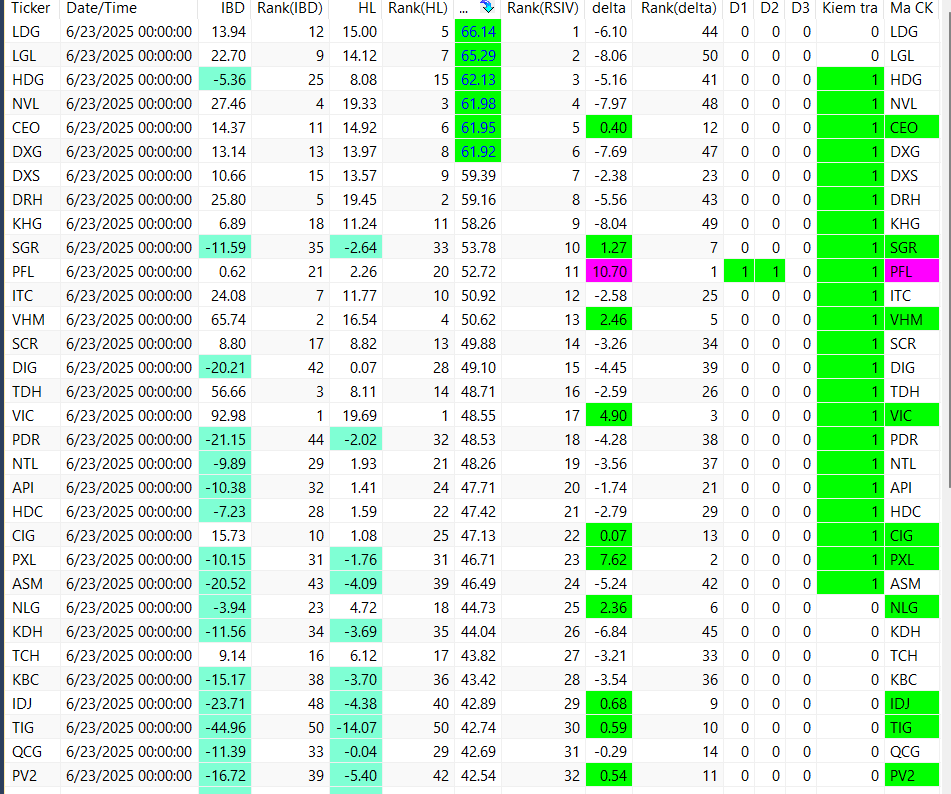Screen dimensions: 951x794
Task: Select the CEO ticker cell
Action: (x=33, y=128)
